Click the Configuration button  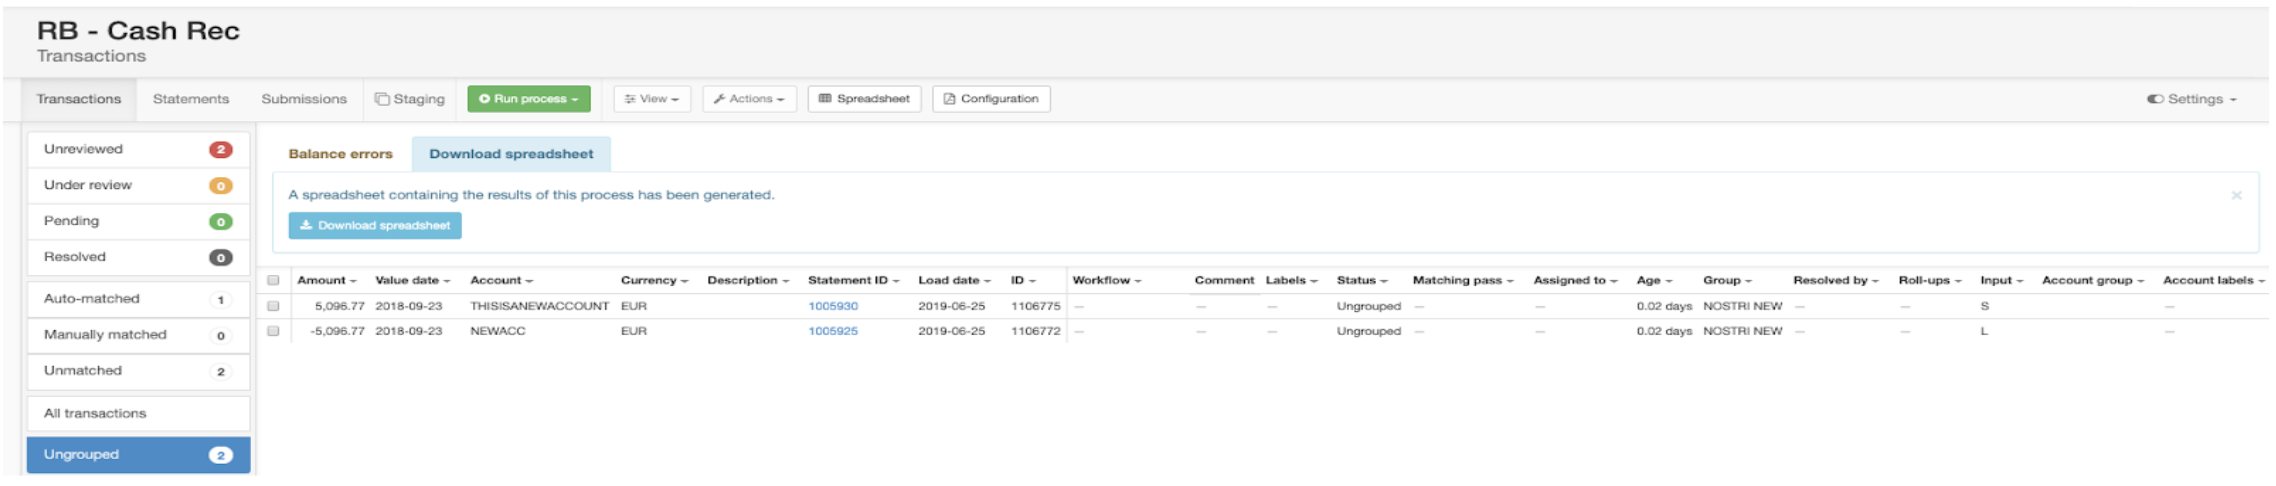(x=991, y=99)
